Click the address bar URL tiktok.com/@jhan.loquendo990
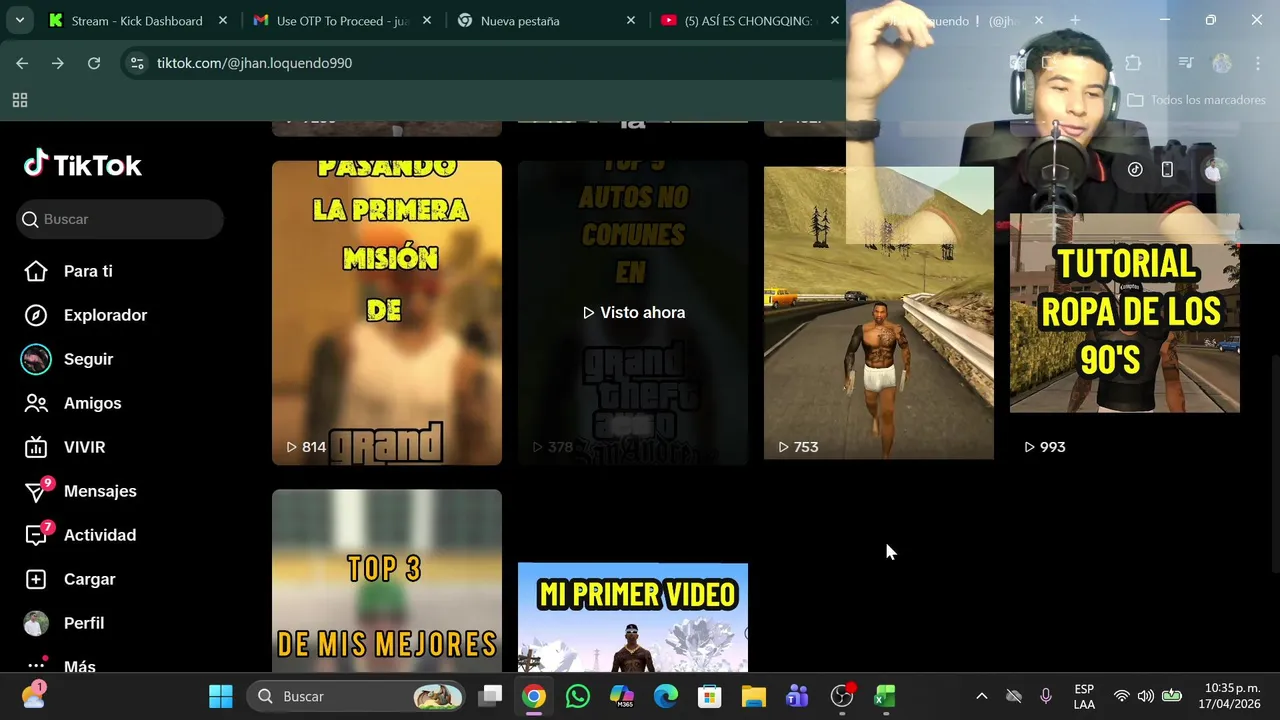The width and height of the screenshot is (1280, 720). (x=254, y=63)
